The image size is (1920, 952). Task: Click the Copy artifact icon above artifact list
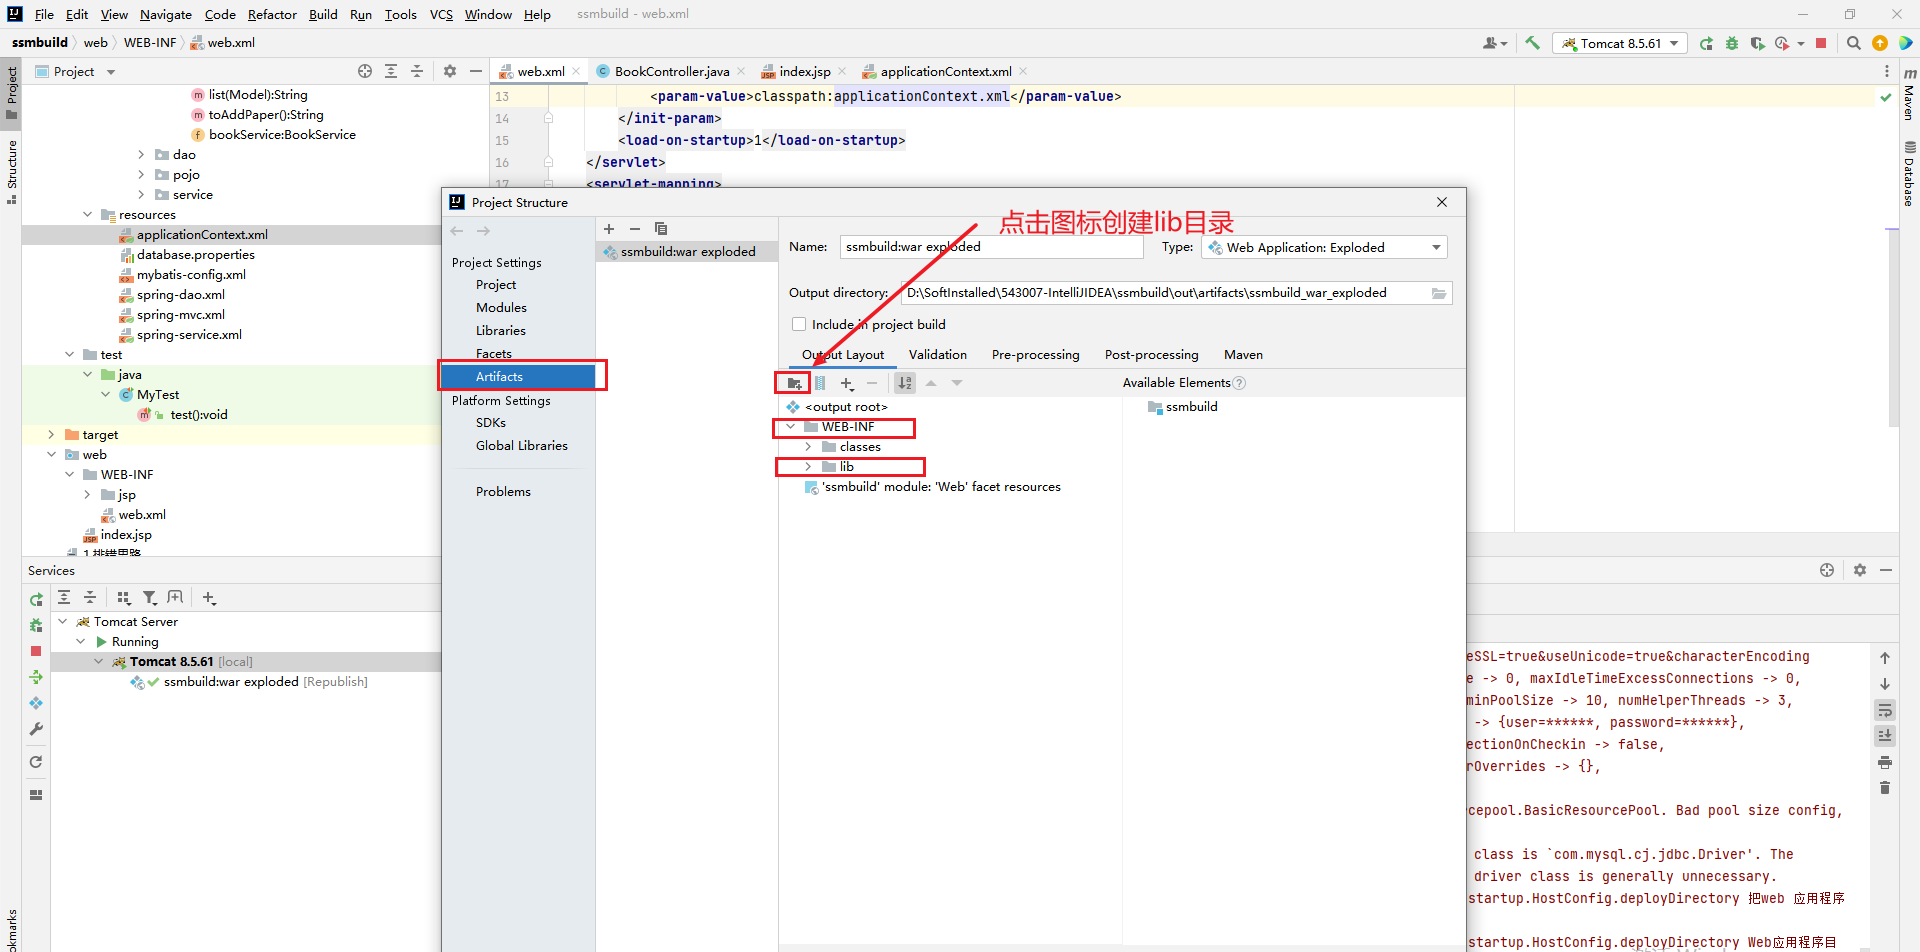pyautogui.click(x=660, y=229)
